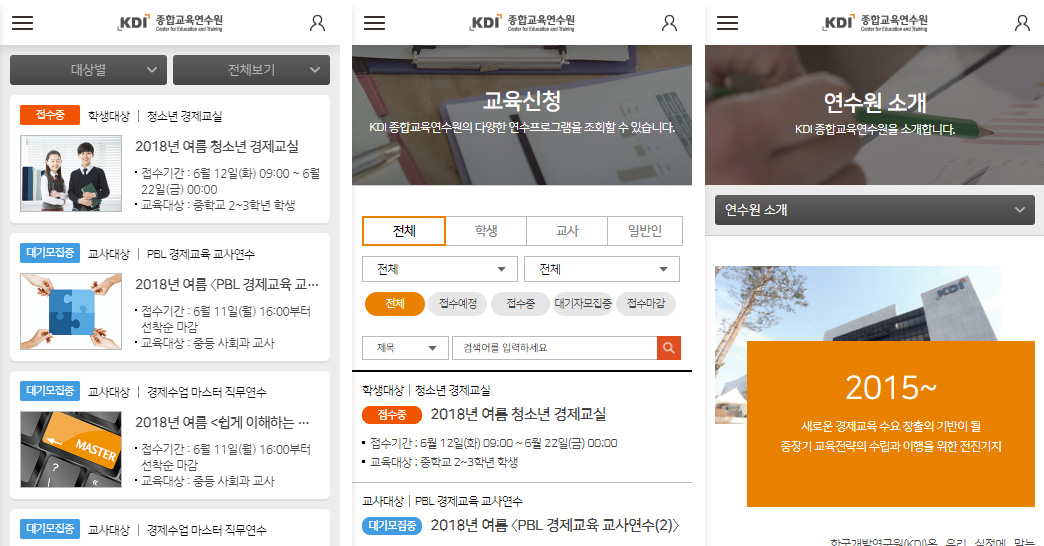Screen dimensions: 1044x546
Task: Click user profile icon in right screen
Action: coord(1022,23)
